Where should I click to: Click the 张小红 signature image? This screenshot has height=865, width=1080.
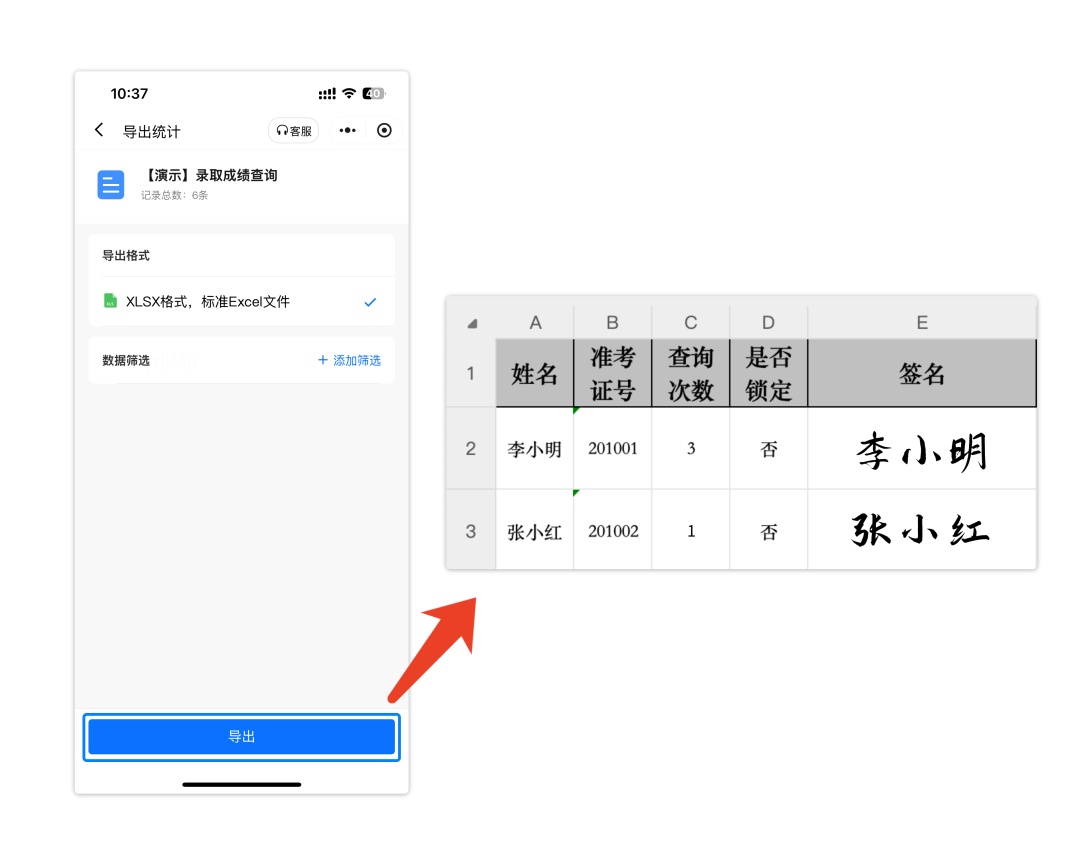[921, 530]
